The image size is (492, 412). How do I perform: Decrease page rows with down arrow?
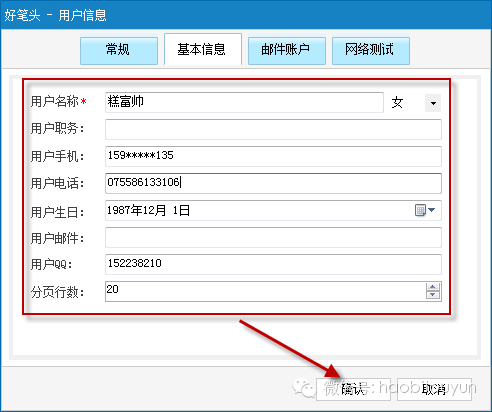coord(433,295)
